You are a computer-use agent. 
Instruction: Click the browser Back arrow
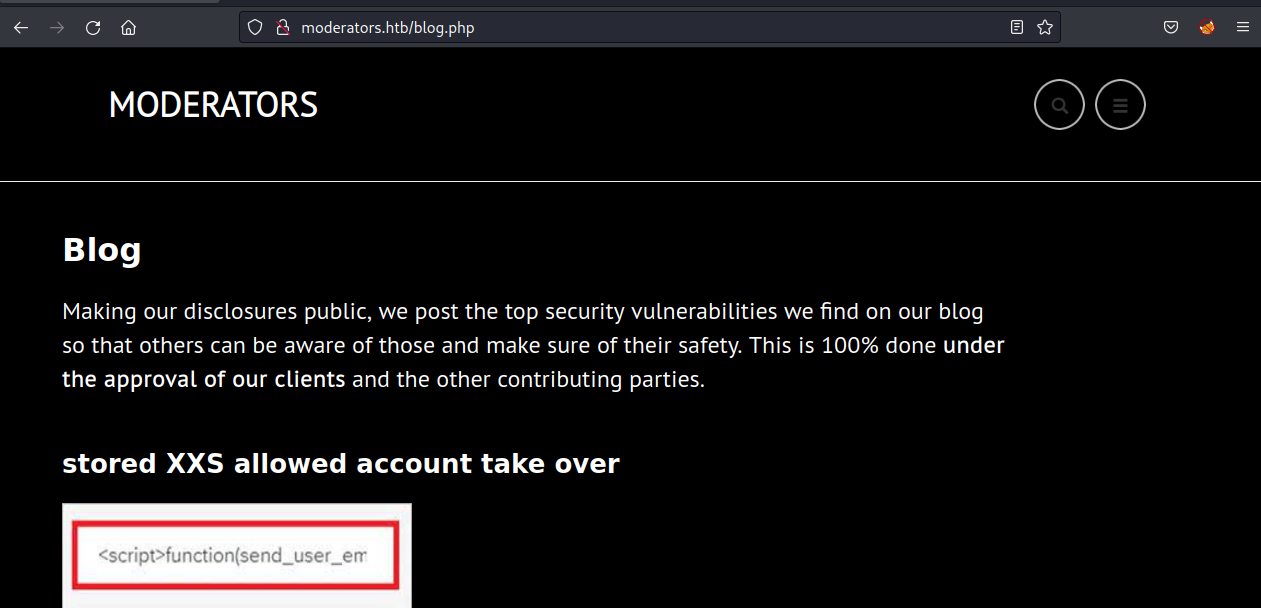tap(21, 28)
